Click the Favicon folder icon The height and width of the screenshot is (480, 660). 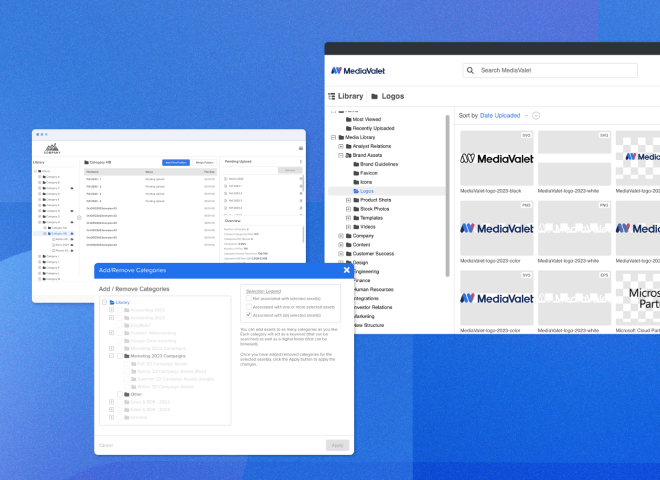[x=356, y=173]
